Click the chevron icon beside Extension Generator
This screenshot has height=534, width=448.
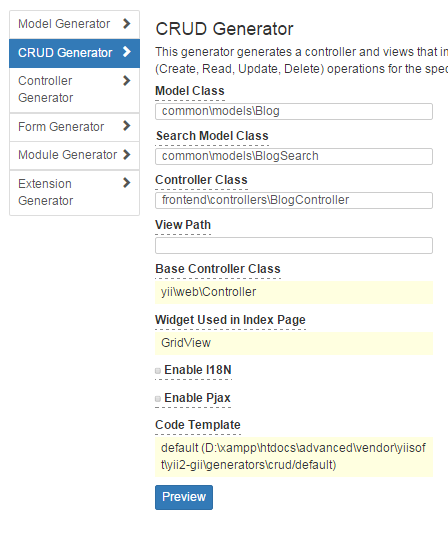tap(127, 183)
